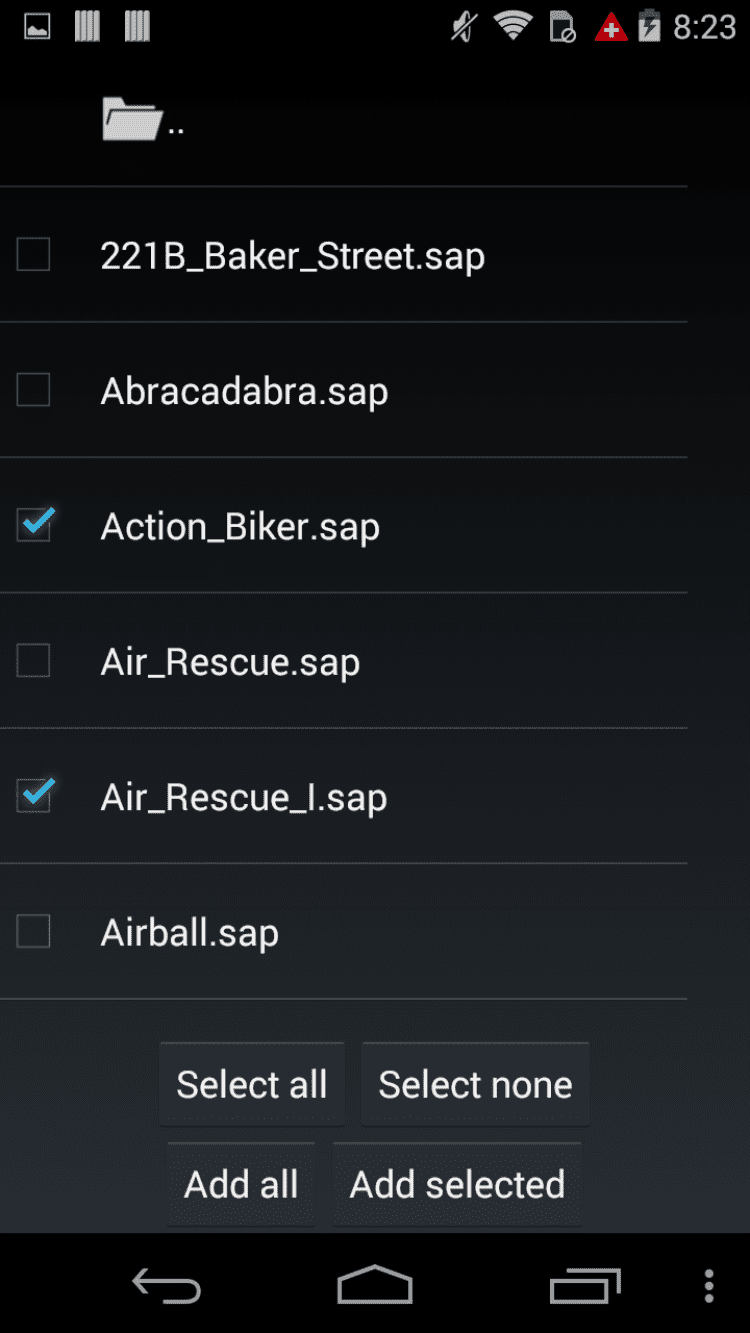
Task: Check the 221B_Baker_Street.sap checkbox
Action: pos(34,255)
